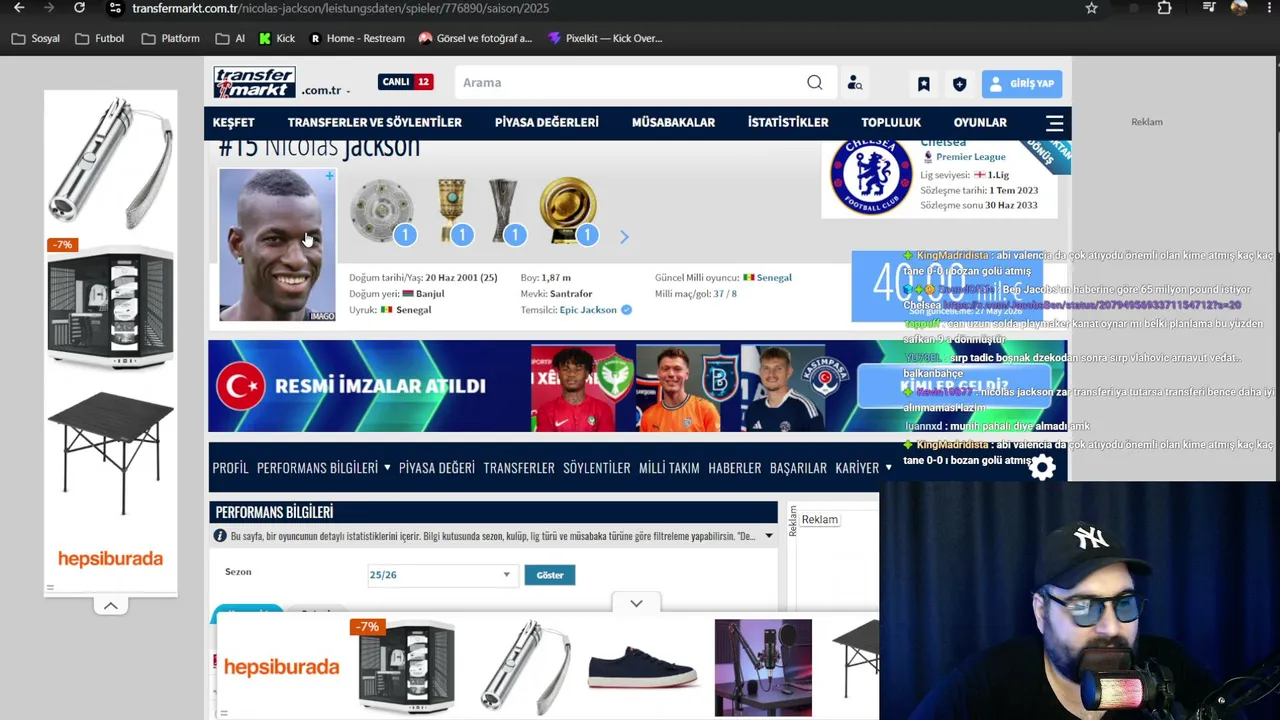Open the MİLLİ TAKIM tab
The height and width of the screenshot is (720, 1280).
coord(669,468)
